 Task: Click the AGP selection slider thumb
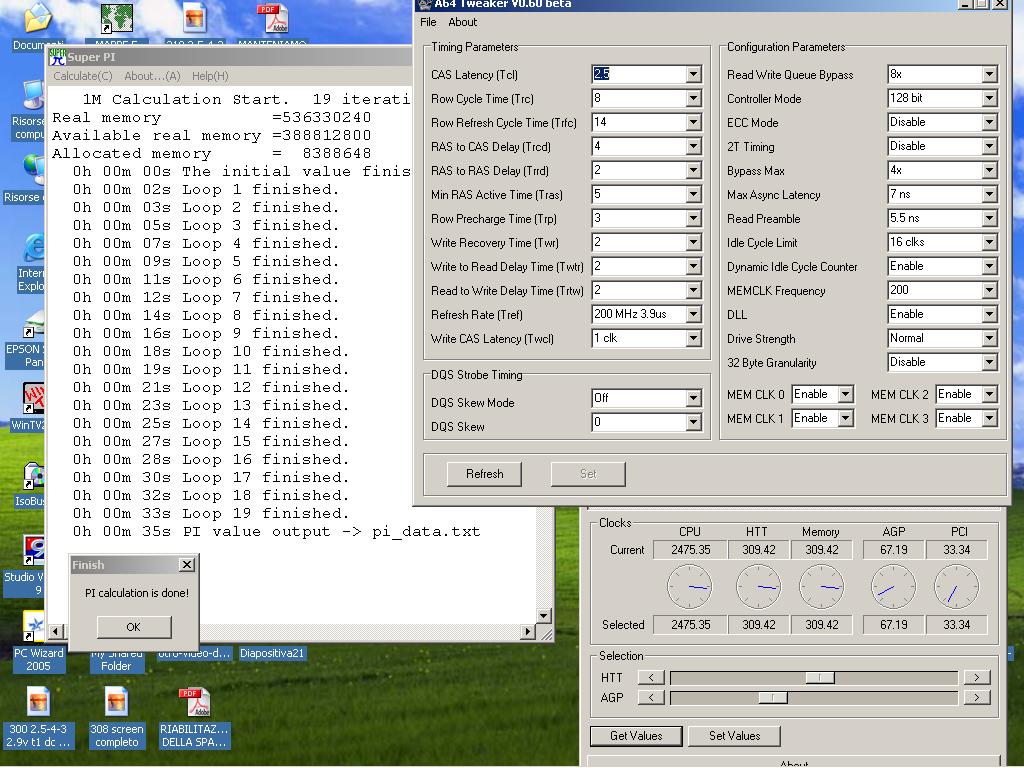coord(773,697)
